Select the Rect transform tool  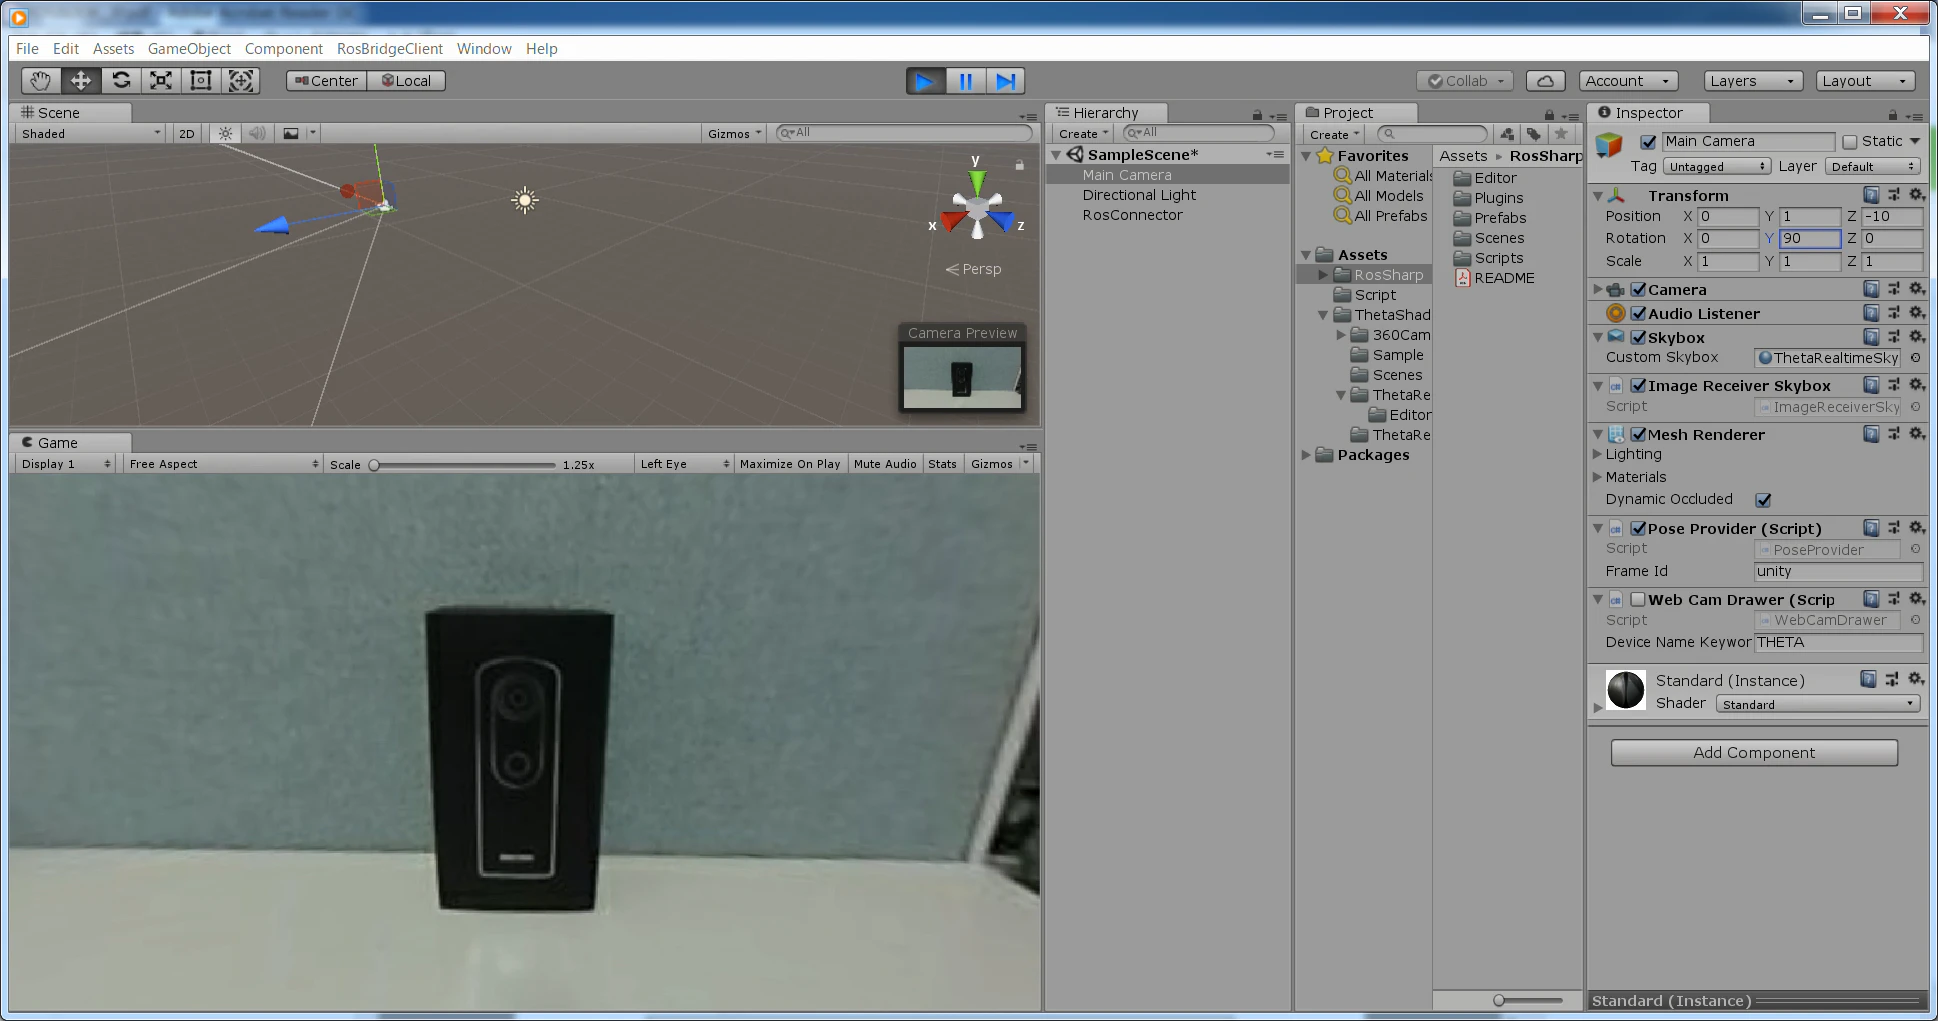coord(201,81)
